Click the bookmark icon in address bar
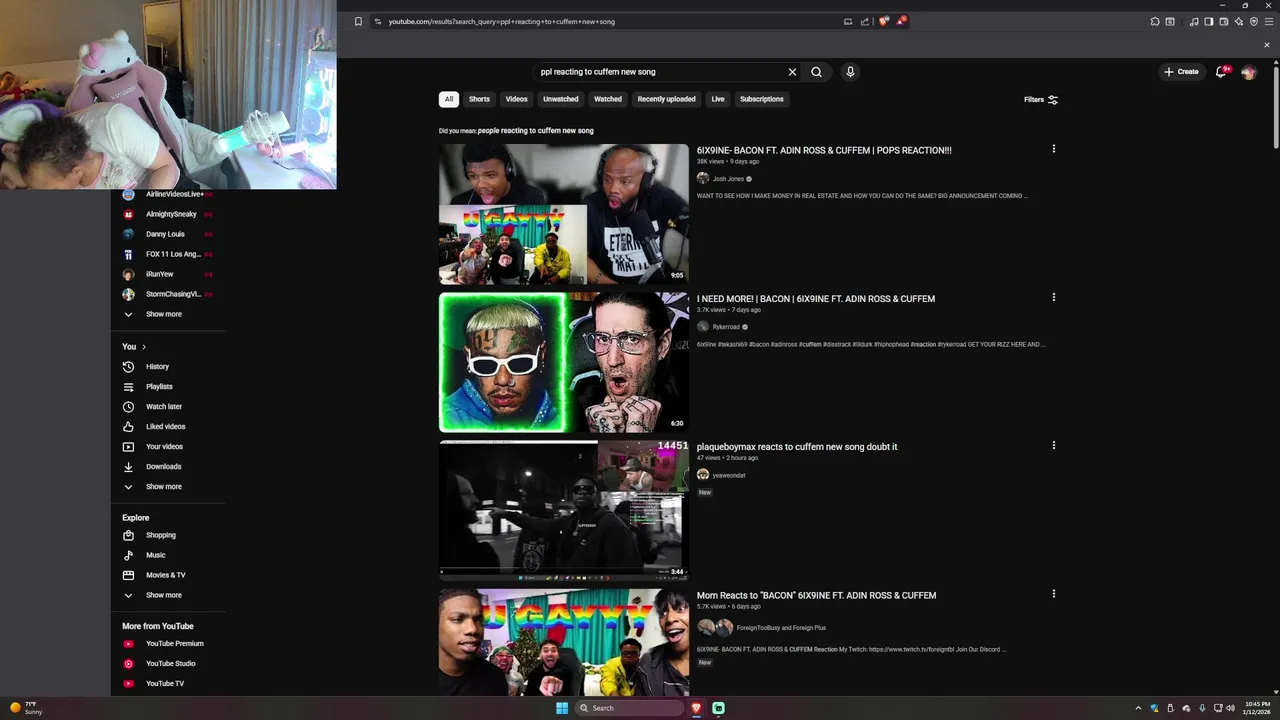This screenshot has height=720, width=1280. [x=358, y=21]
